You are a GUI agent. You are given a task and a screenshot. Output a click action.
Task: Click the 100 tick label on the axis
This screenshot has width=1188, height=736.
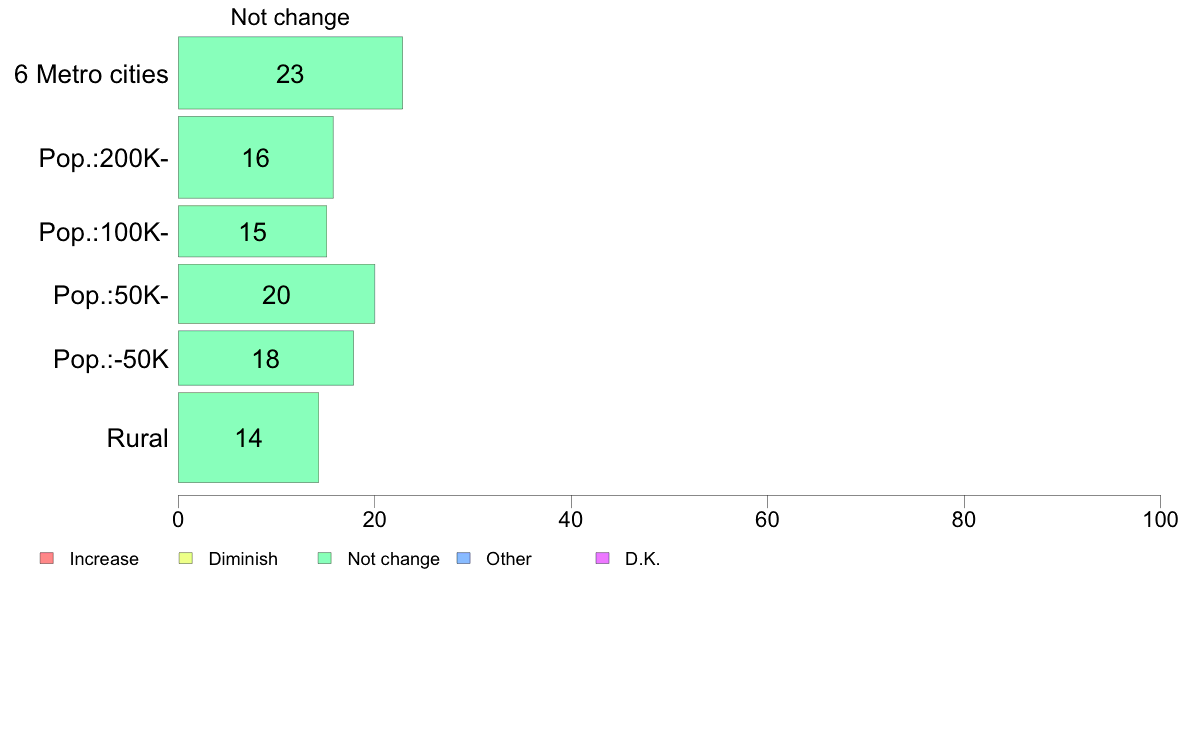(x=1160, y=519)
